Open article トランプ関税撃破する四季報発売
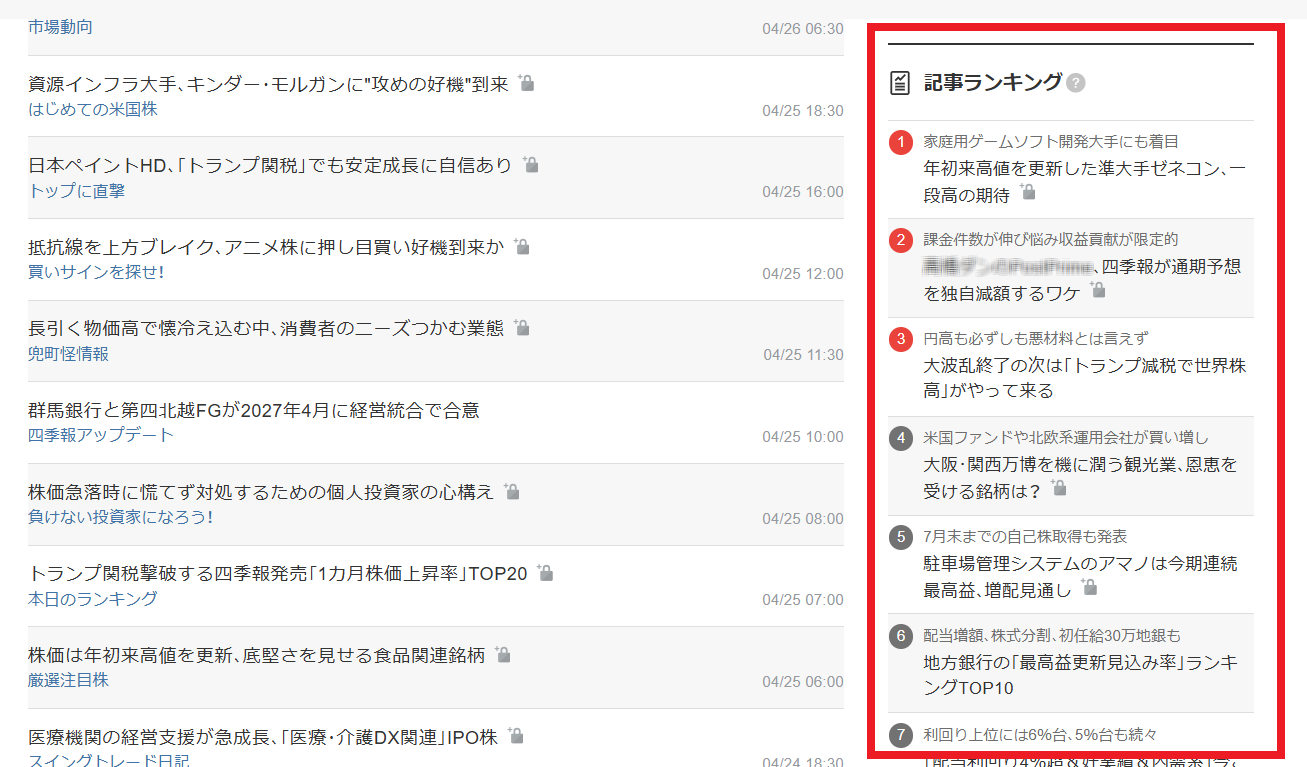The width and height of the screenshot is (1307, 767). 278,573
